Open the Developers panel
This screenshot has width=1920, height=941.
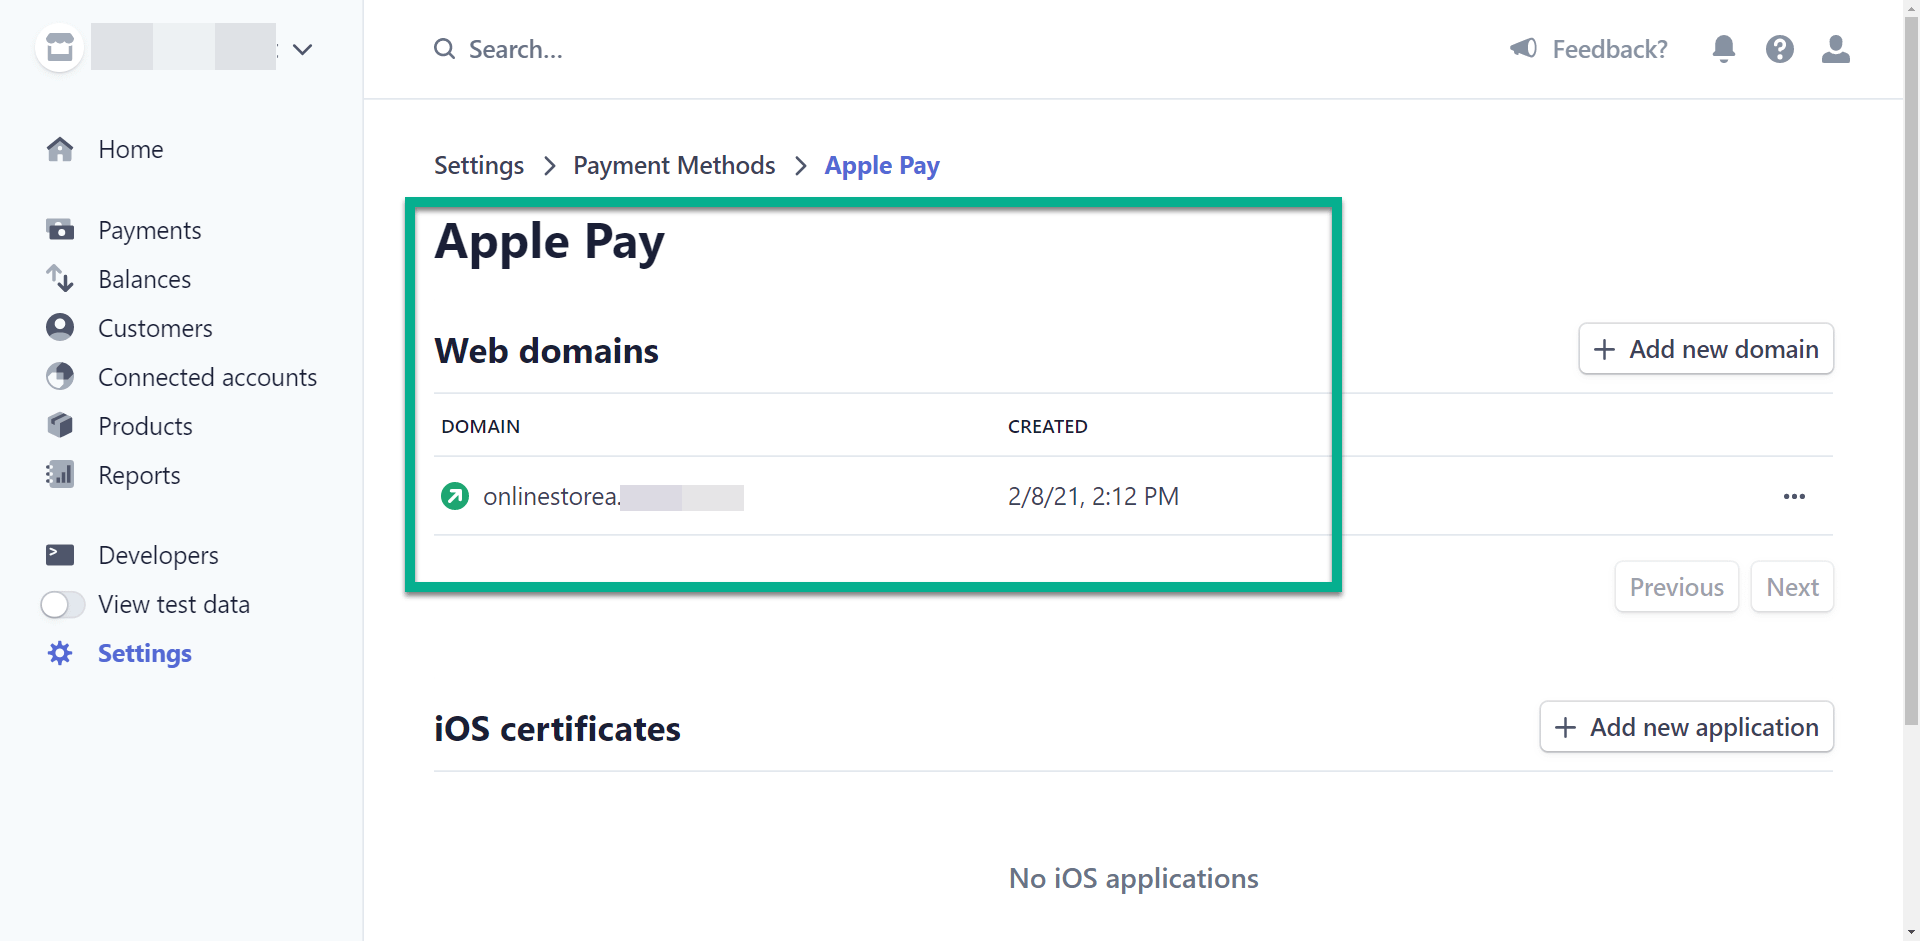(x=158, y=555)
